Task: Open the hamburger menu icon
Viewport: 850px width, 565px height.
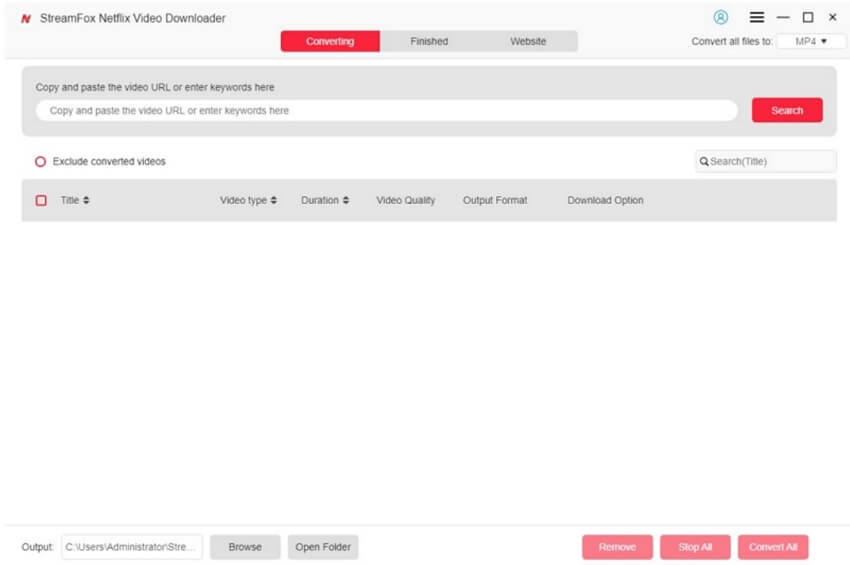Action: (757, 17)
